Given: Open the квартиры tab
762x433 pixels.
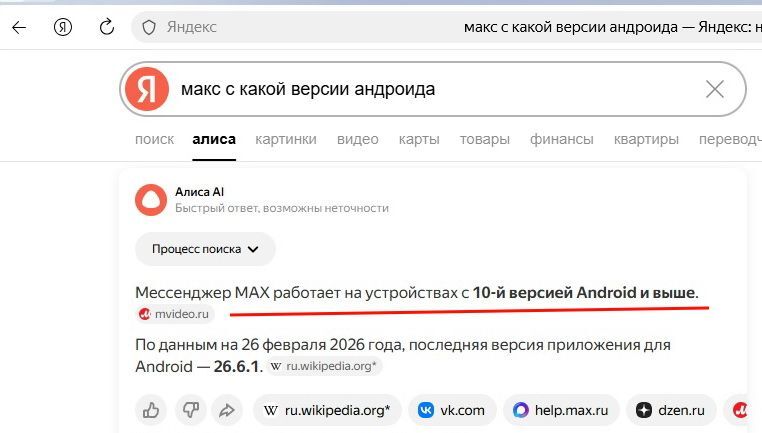Looking at the screenshot, I should point(646,139).
